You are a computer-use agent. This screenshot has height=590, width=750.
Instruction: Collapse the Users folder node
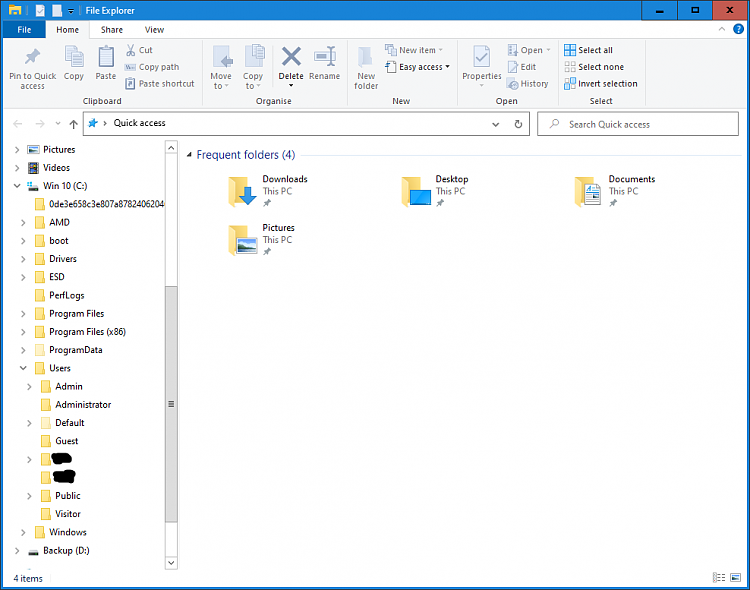coord(23,368)
